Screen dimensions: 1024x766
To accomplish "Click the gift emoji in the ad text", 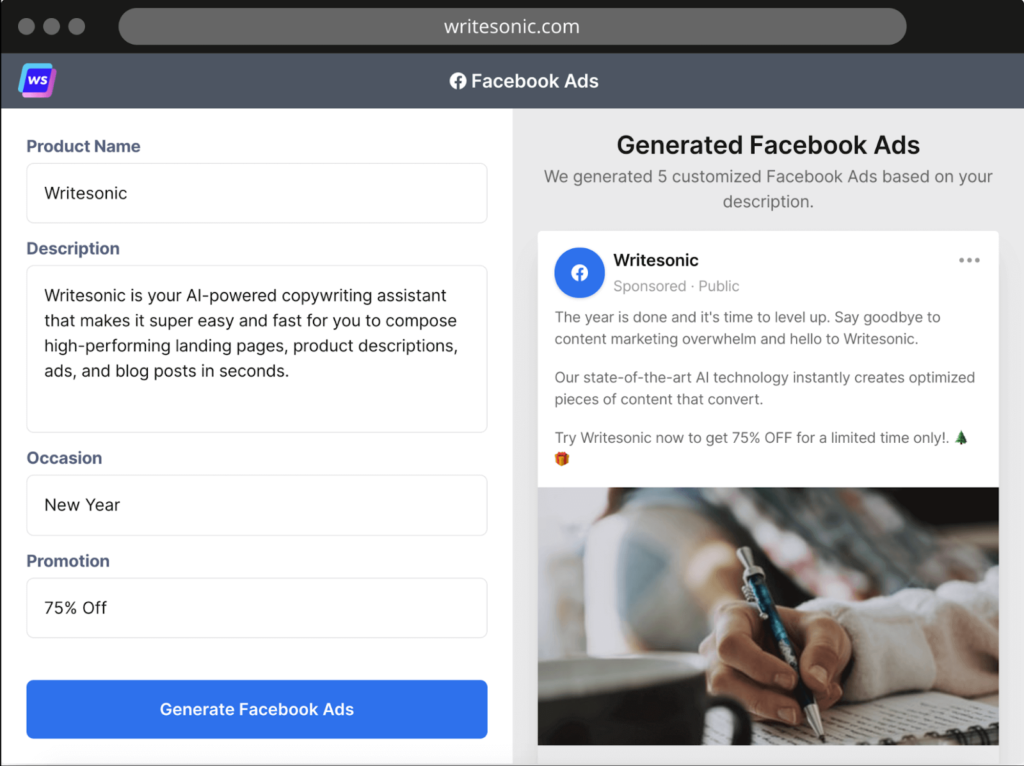I will pyautogui.click(x=562, y=459).
